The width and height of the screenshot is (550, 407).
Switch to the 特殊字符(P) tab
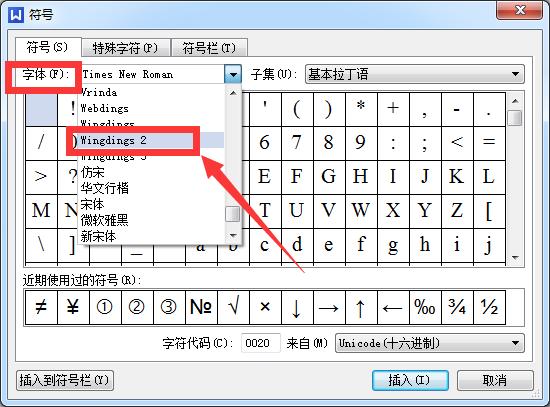[126, 48]
